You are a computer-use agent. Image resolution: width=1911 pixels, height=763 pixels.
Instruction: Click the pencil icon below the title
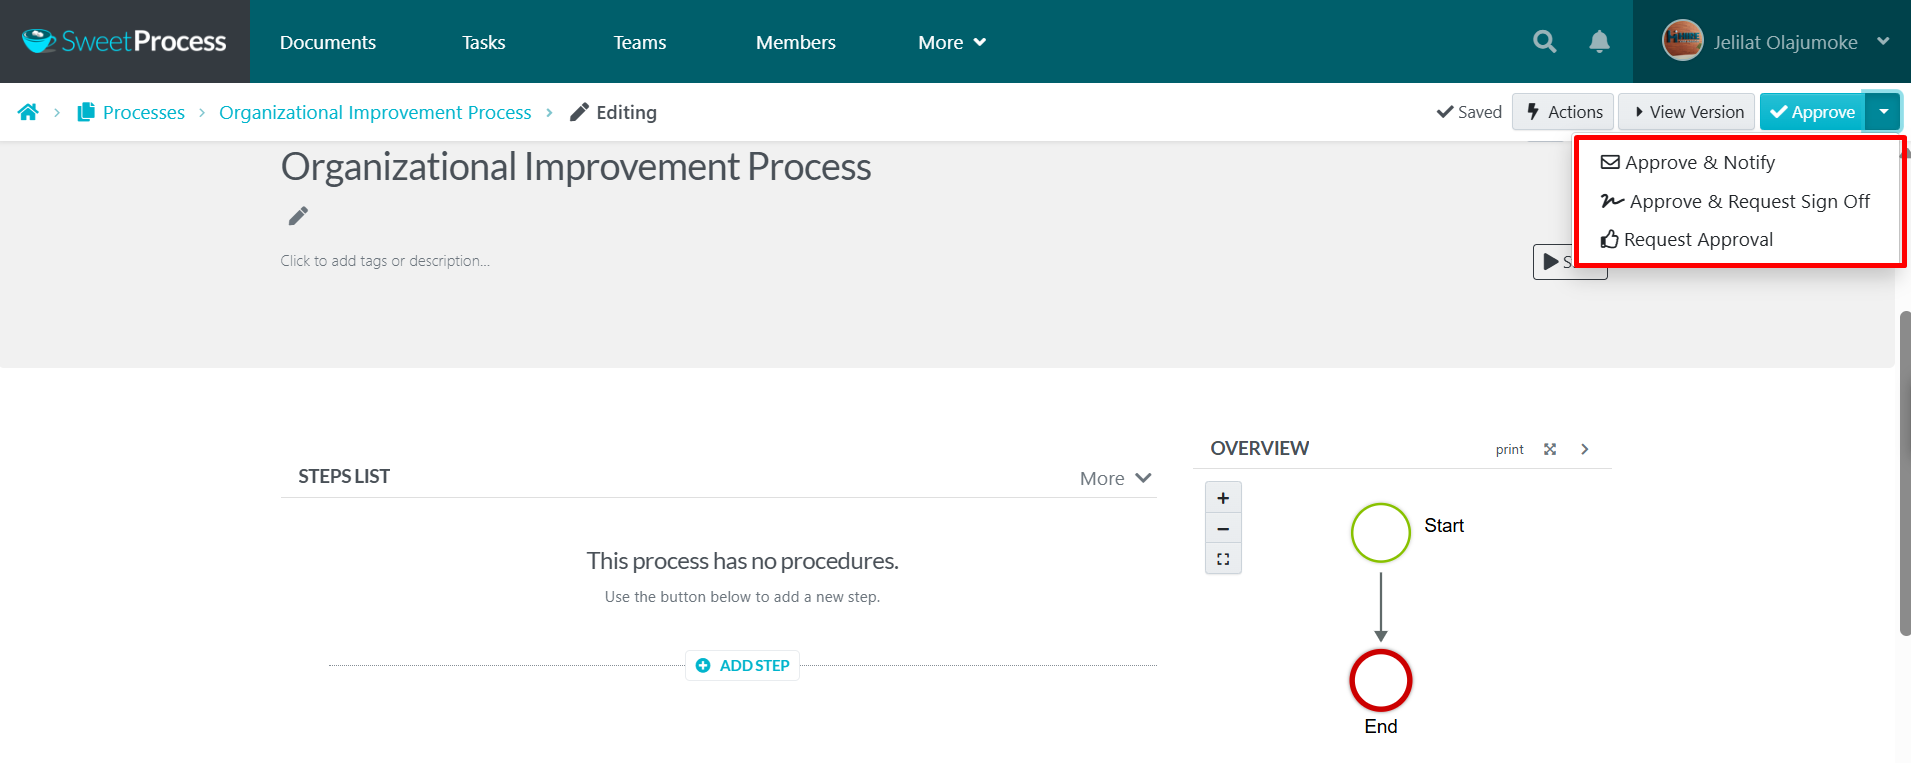tap(298, 216)
